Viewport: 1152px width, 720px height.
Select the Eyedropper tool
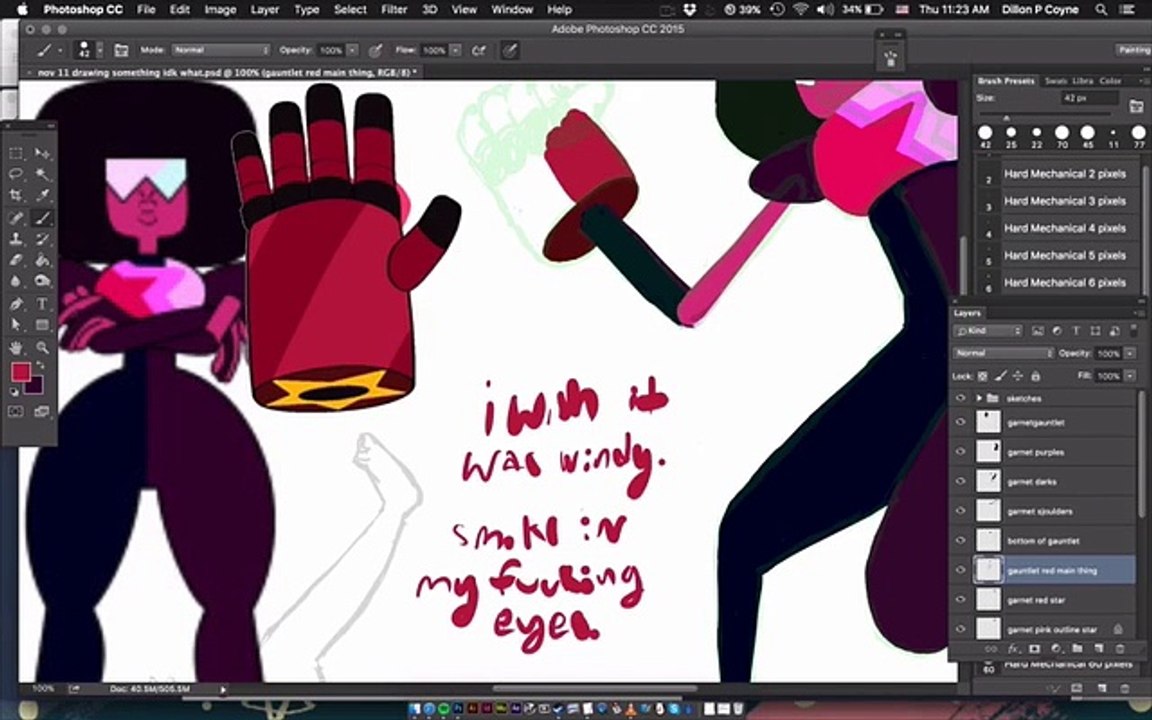[x=43, y=195]
